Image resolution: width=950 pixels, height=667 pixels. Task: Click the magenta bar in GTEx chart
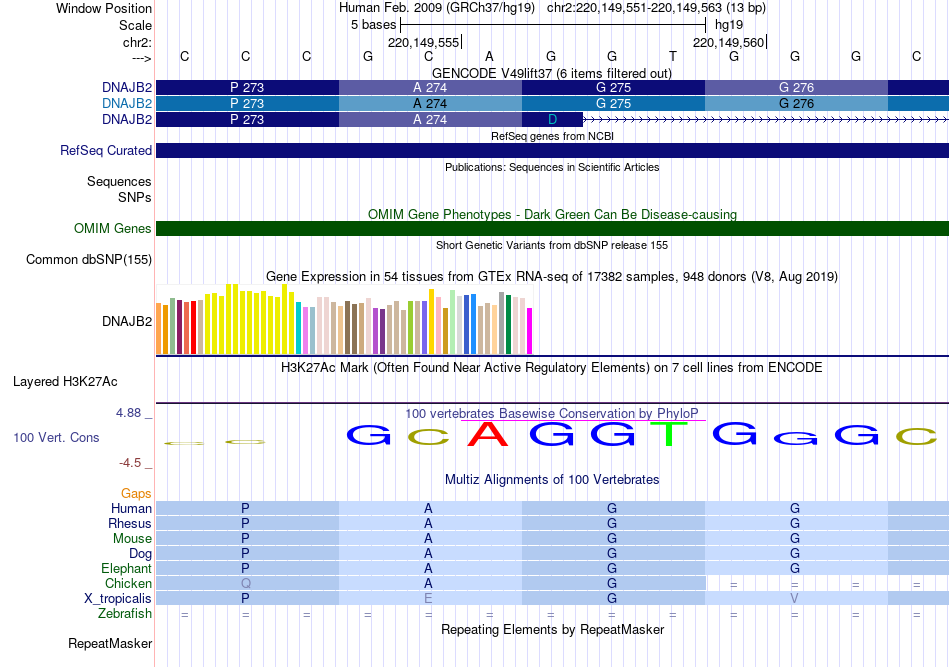[530, 331]
